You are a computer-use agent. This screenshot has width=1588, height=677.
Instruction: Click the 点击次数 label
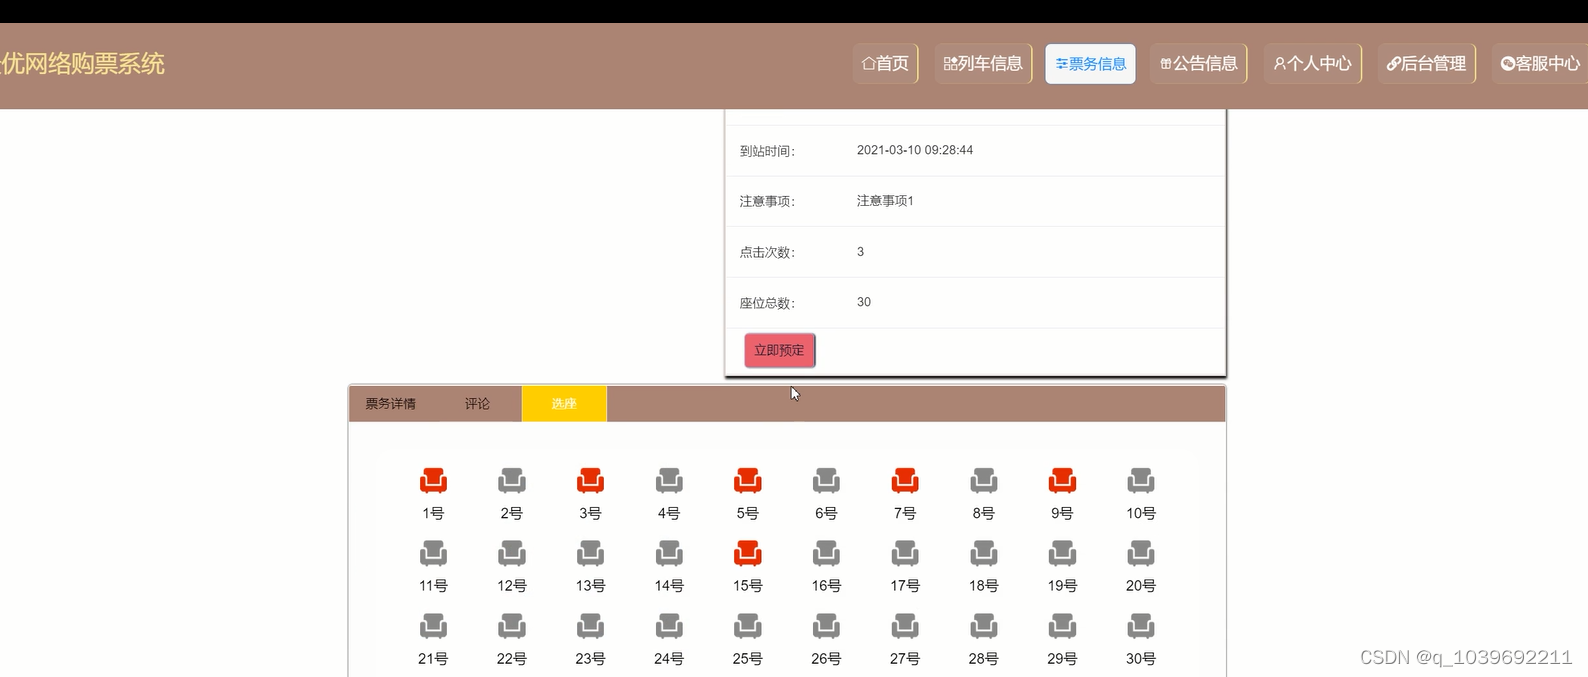(767, 252)
